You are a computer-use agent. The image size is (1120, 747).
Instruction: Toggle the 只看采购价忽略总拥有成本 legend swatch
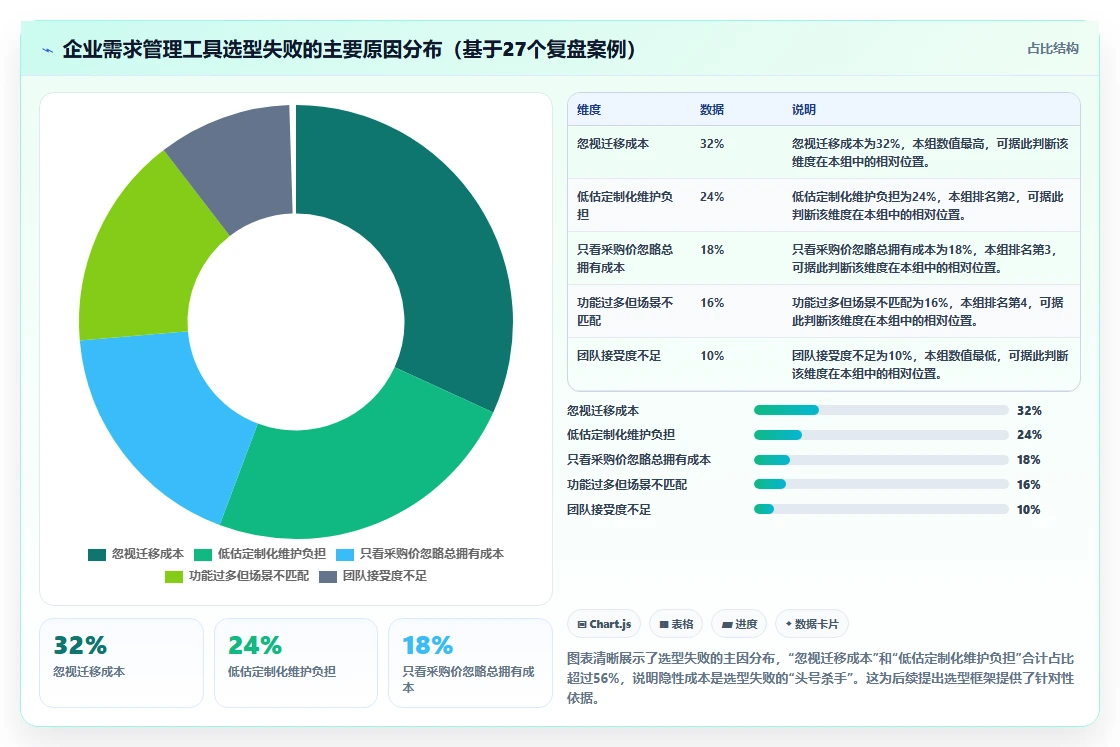[345, 554]
